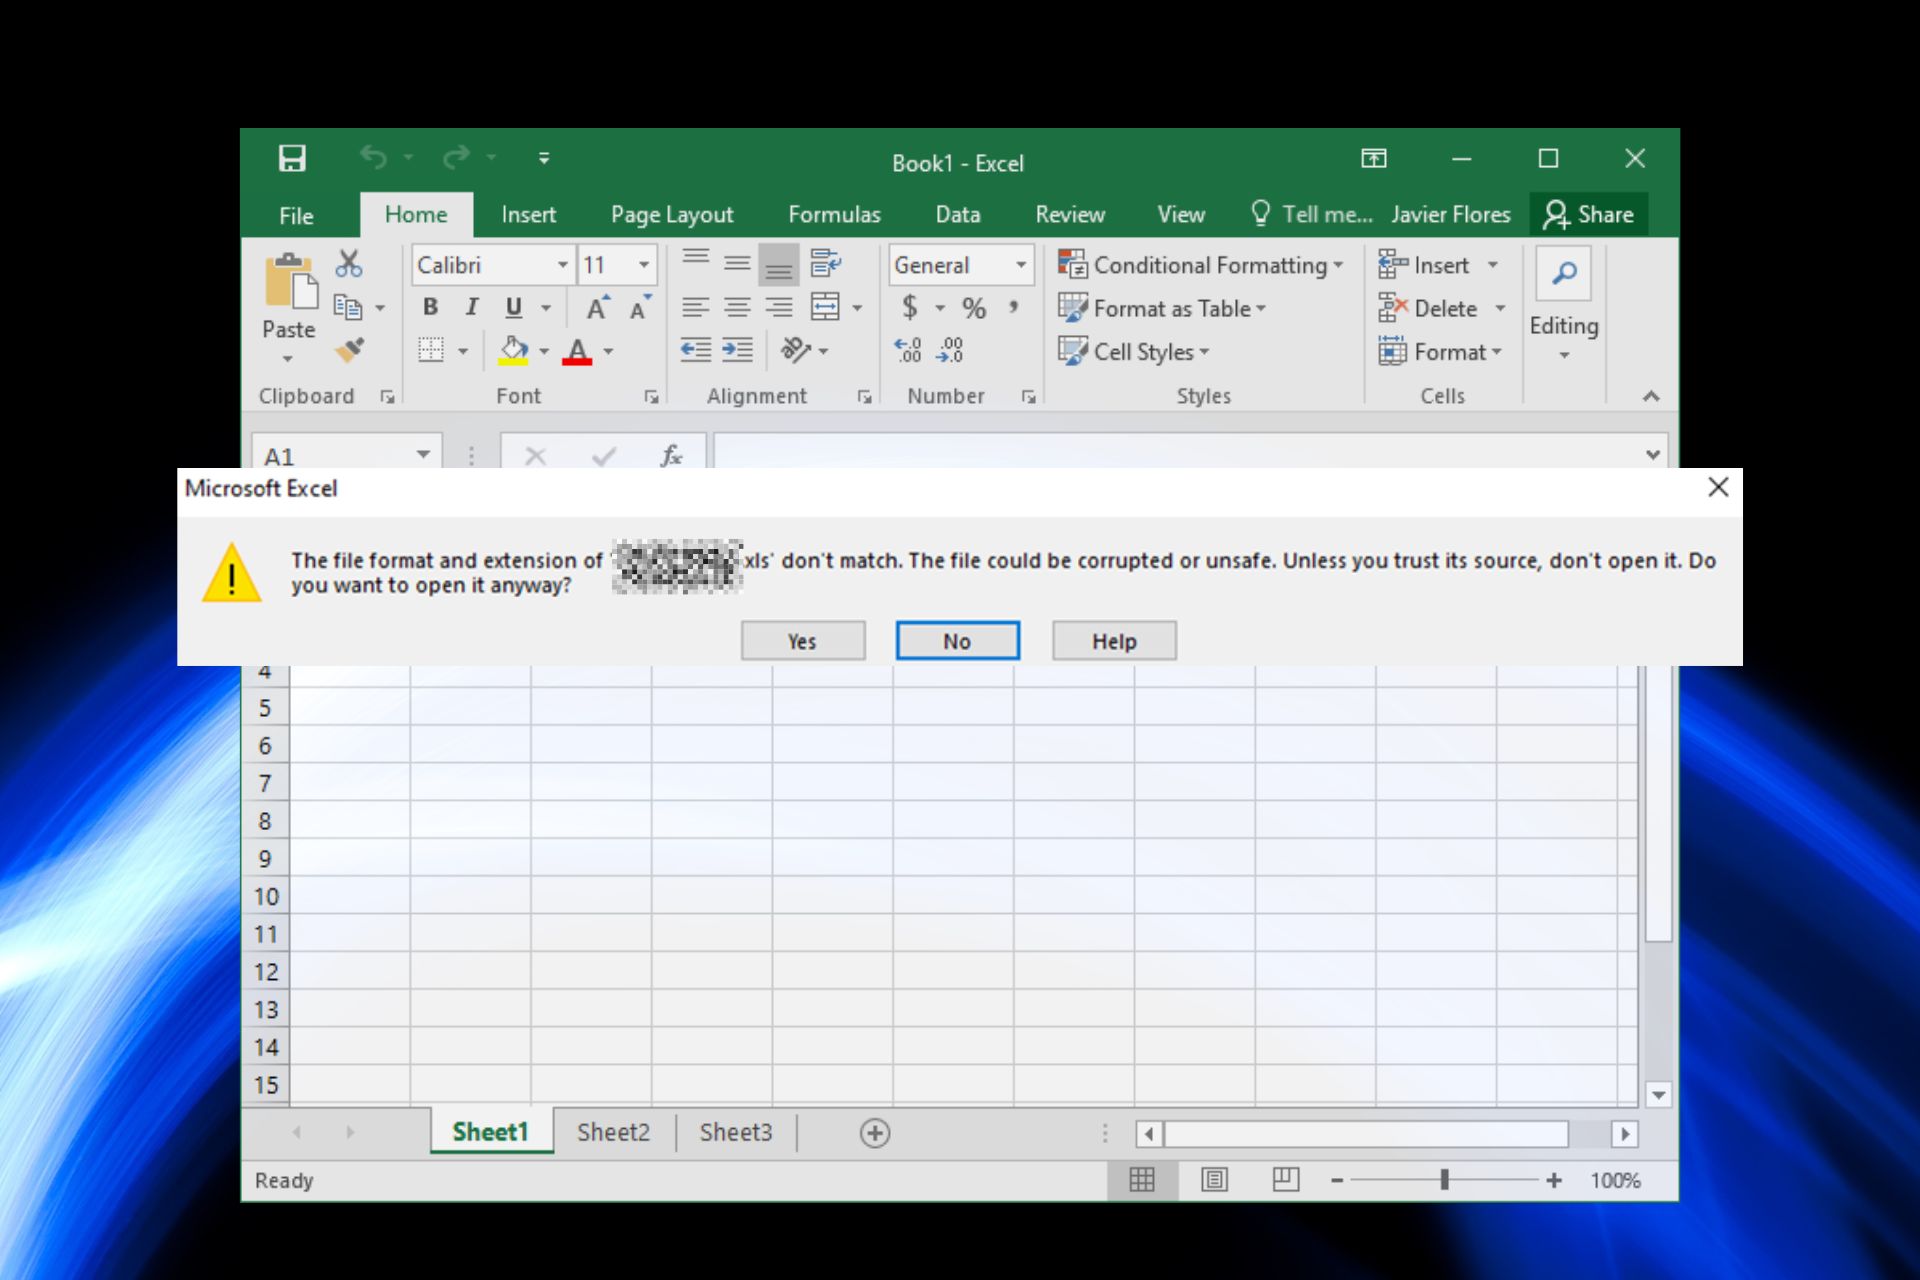1920x1280 pixels.
Task: Toggle Bottom Align in Alignment group
Action: tap(779, 264)
